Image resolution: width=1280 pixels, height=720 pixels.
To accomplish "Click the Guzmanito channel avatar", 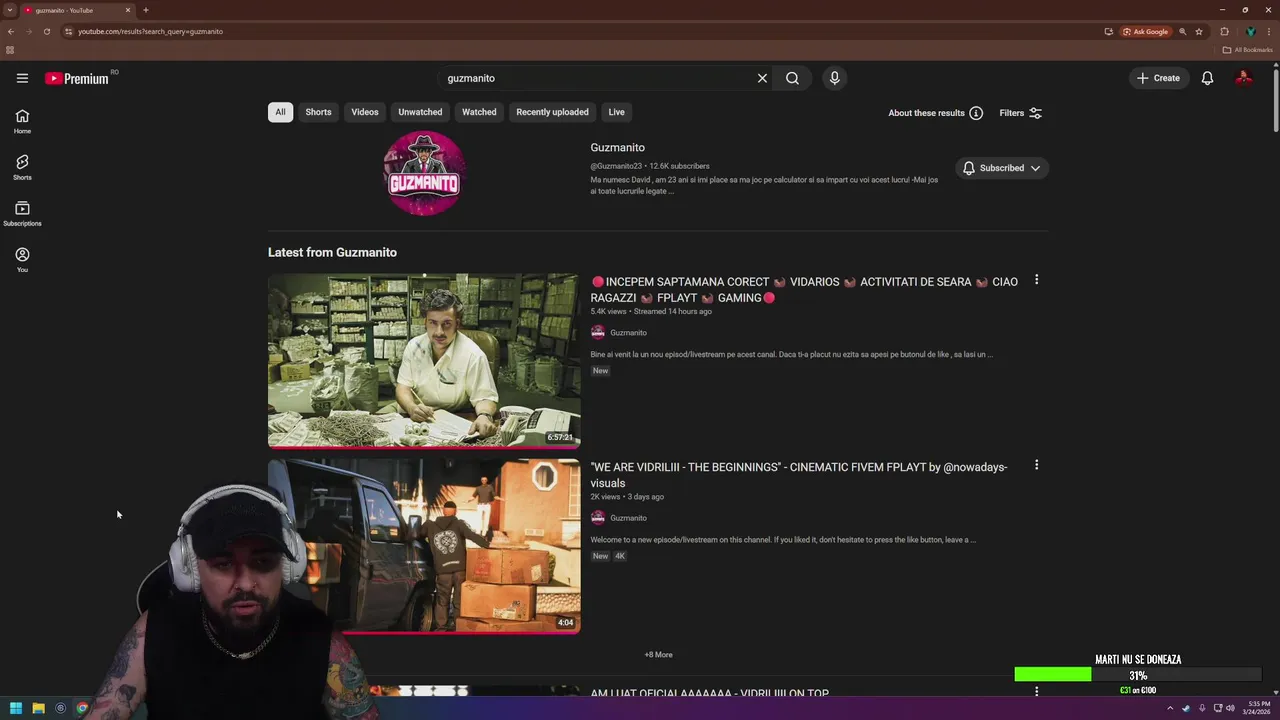I will [x=424, y=173].
